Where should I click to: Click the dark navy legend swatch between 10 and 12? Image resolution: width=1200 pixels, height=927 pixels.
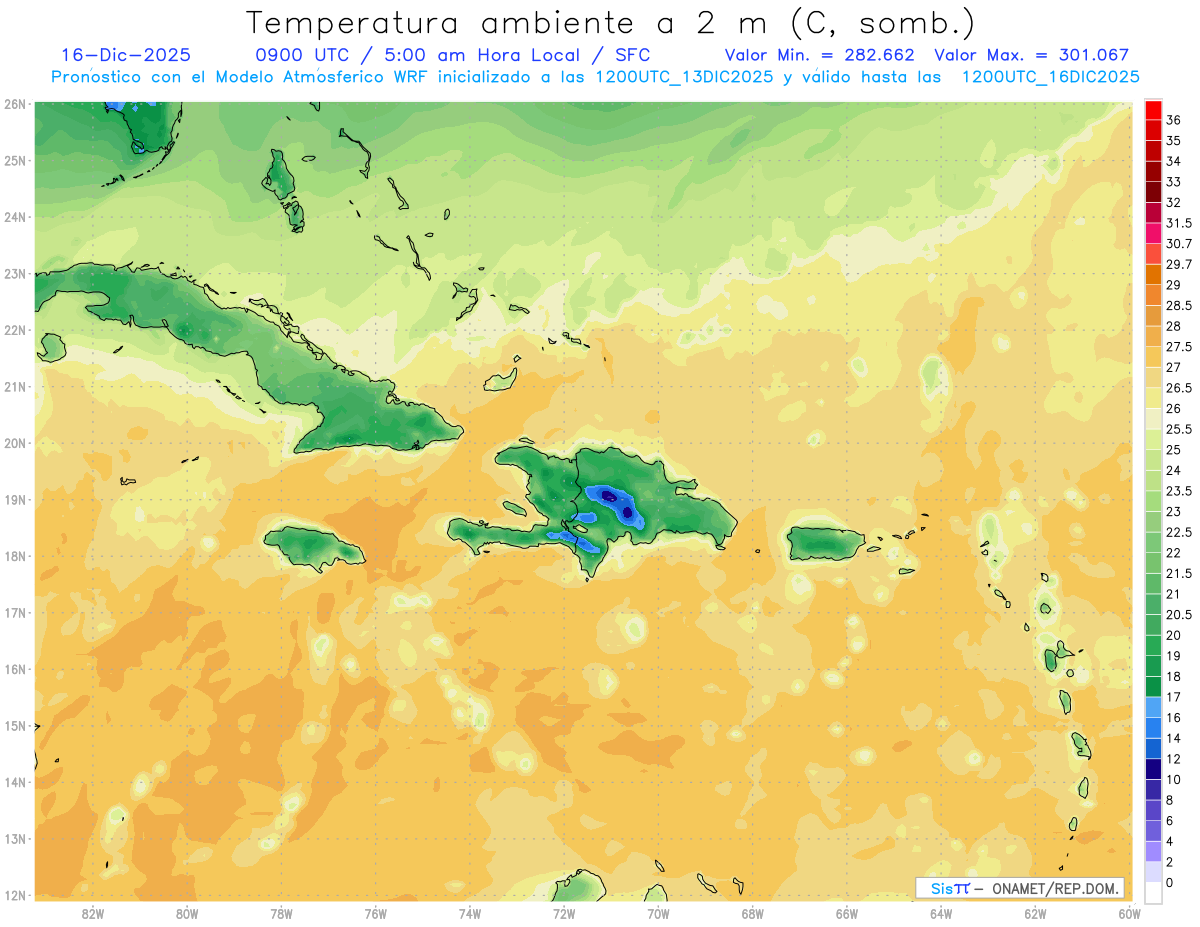pos(1153,769)
